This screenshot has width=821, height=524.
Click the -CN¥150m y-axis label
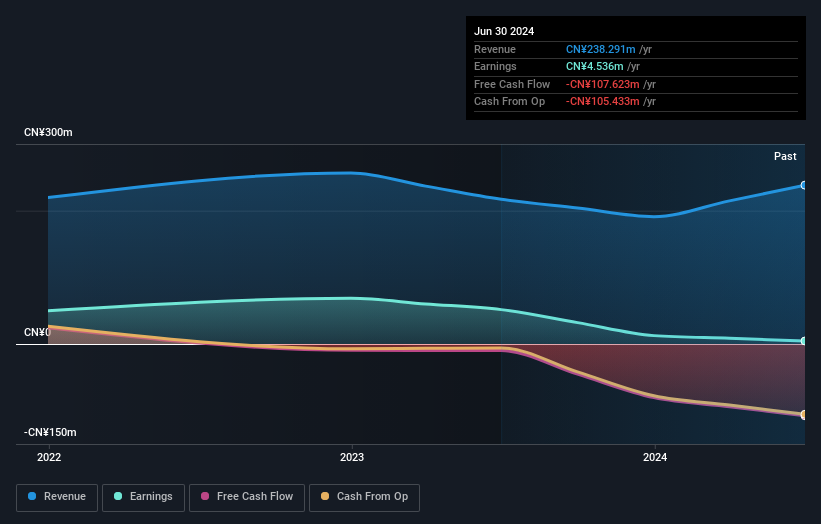coord(50,432)
